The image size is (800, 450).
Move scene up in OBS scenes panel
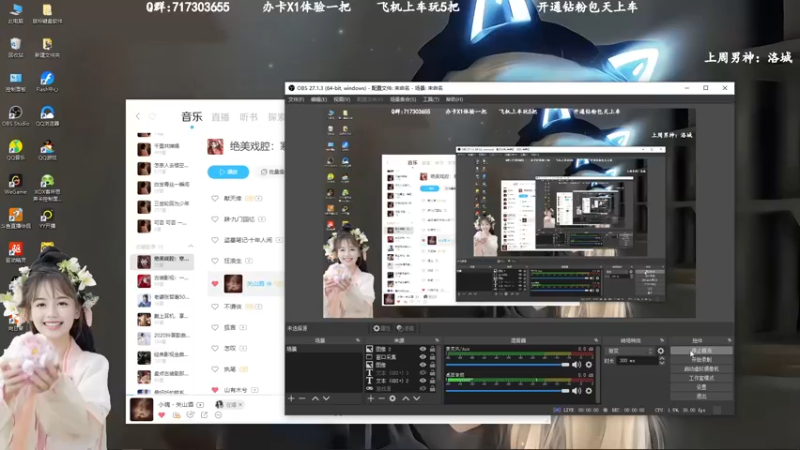coord(315,398)
